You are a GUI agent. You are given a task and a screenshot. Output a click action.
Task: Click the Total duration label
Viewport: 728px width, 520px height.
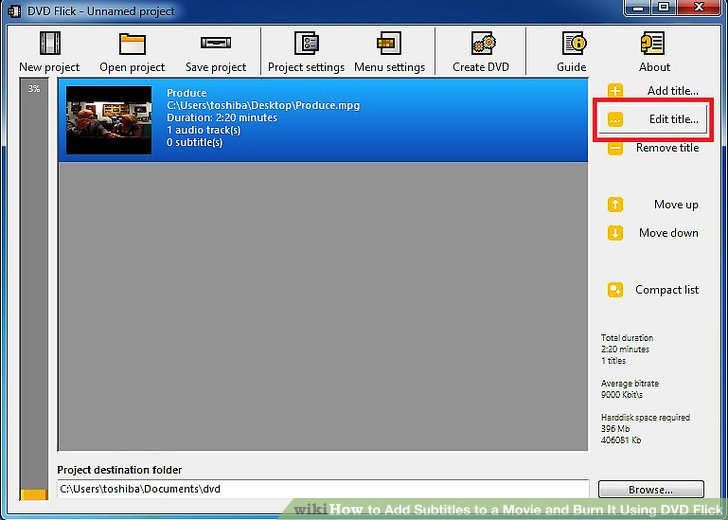(x=627, y=338)
